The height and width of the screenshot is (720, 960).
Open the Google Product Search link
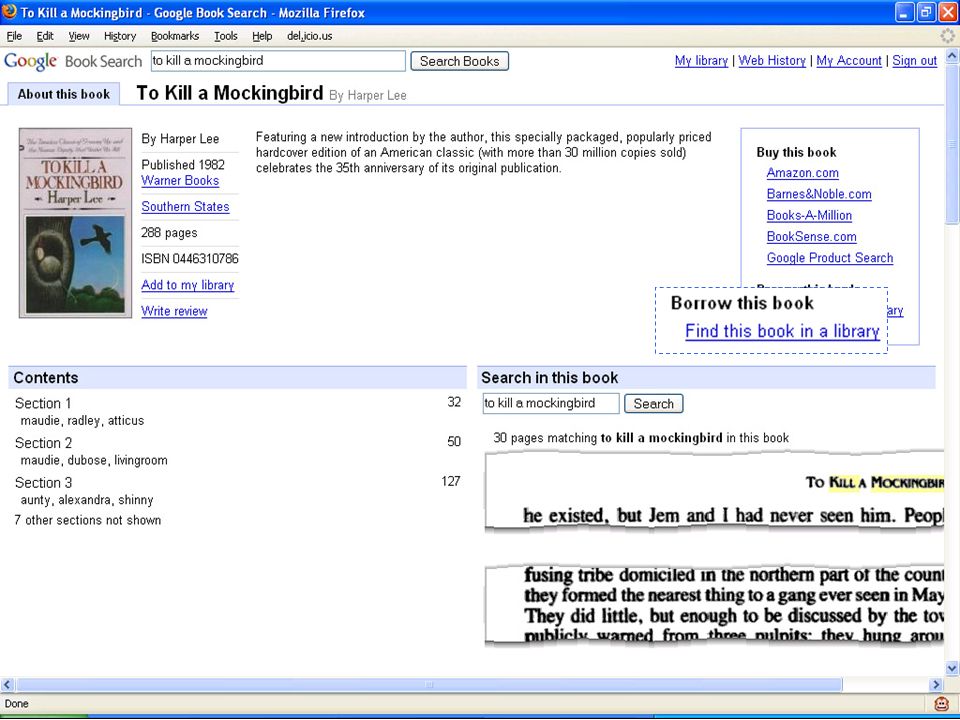coord(830,258)
